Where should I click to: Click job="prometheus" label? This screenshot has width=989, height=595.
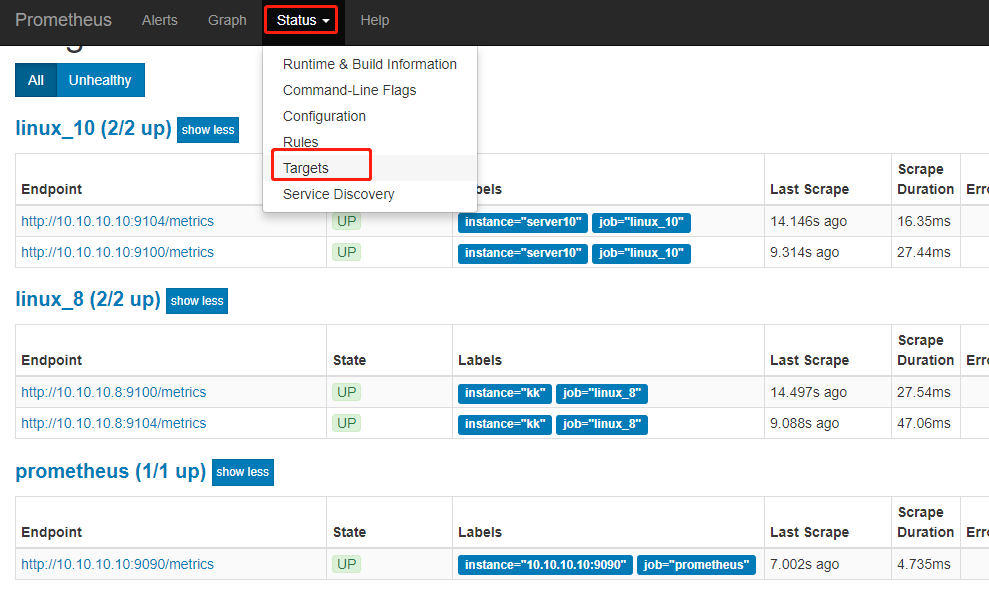[x=696, y=565]
